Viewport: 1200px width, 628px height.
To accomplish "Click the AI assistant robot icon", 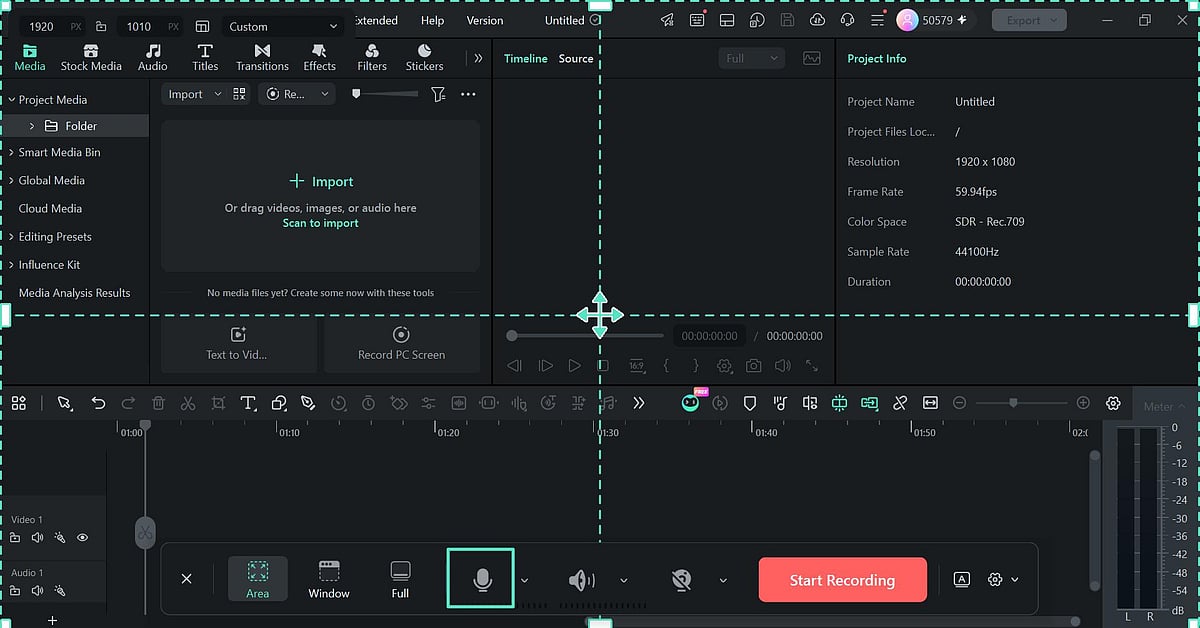I will (x=690, y=403).
